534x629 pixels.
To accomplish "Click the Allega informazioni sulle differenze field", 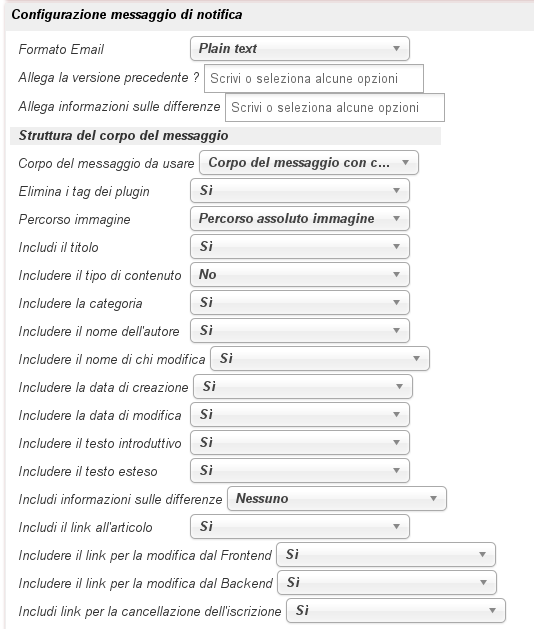I will point(335,108).
